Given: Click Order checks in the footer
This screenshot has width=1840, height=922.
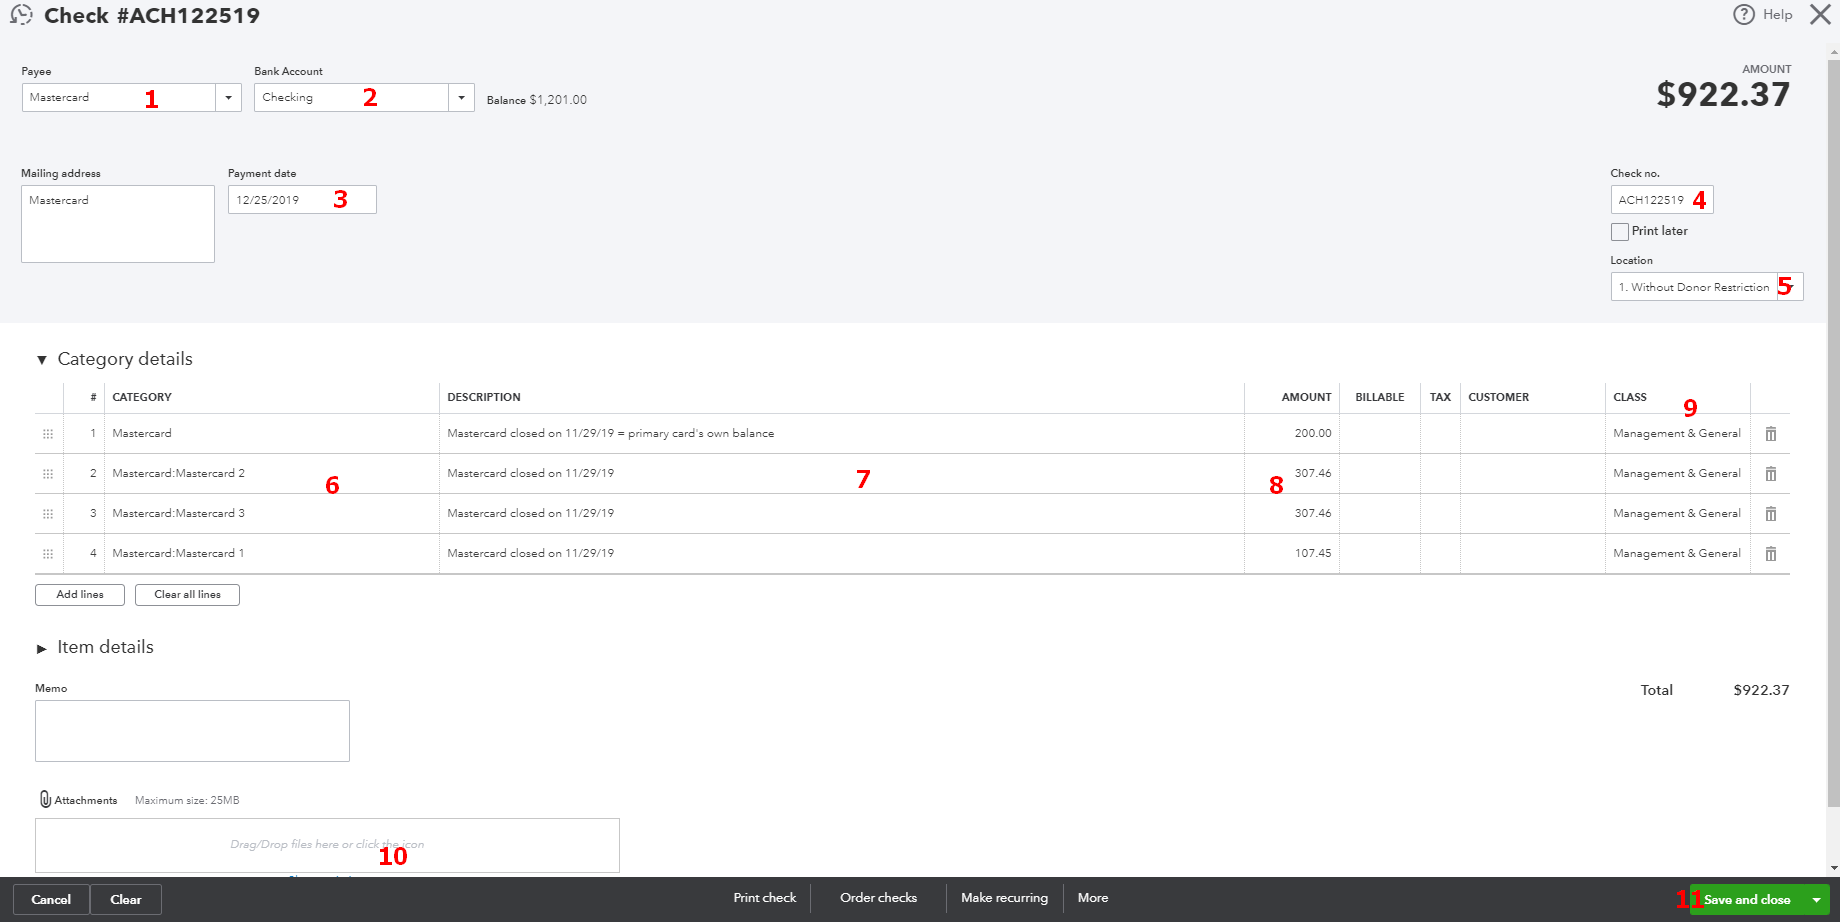Looking at the screenshot, I should pos(878,898).
